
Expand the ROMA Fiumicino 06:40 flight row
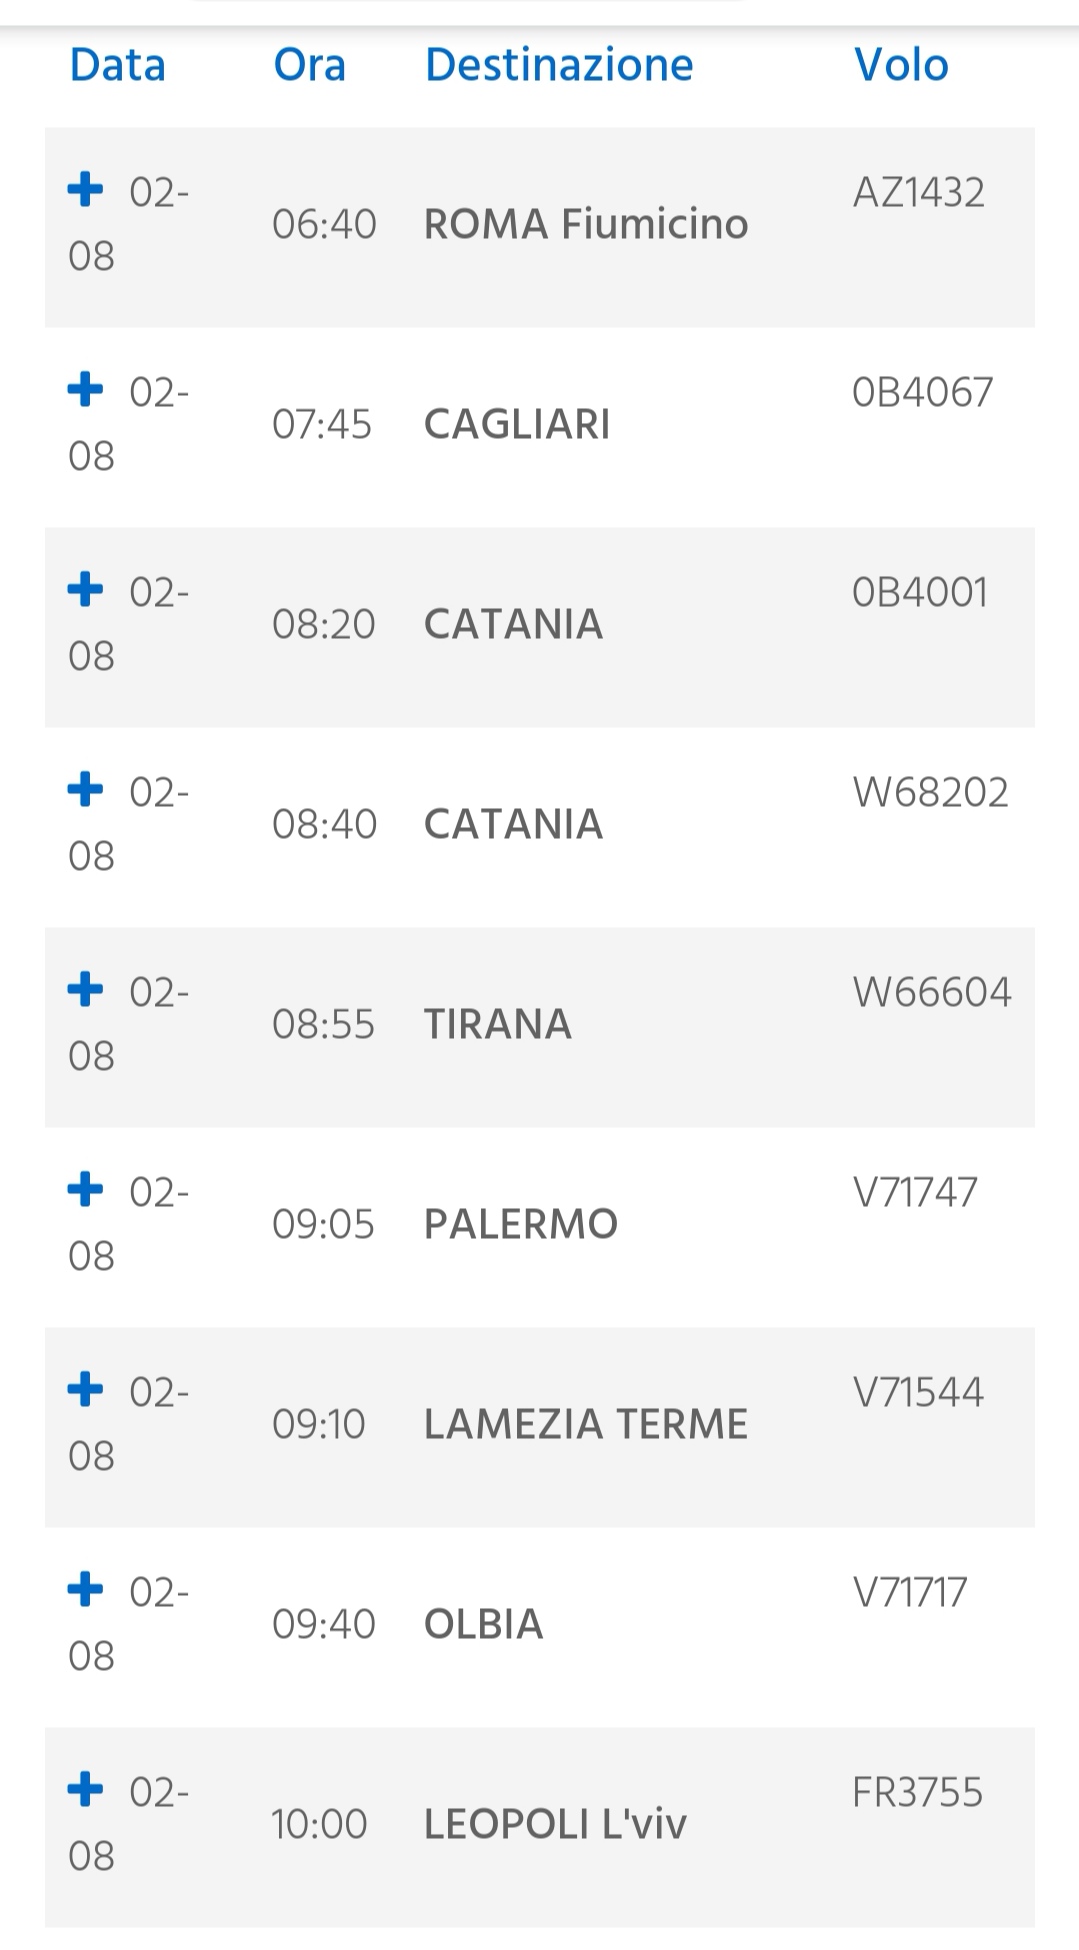85,189
